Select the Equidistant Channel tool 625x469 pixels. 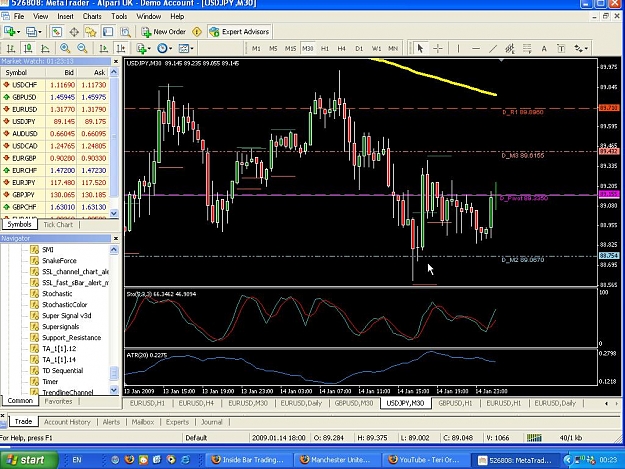510,49
